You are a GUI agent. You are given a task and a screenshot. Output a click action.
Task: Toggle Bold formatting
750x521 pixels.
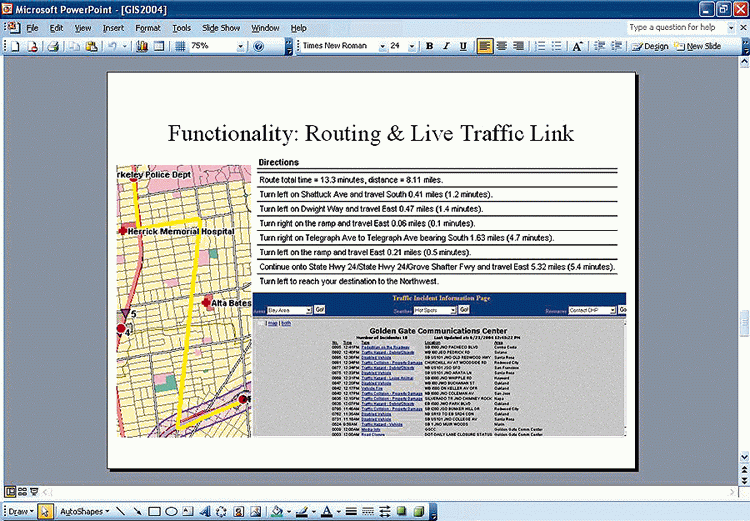click(x=430, y=46)
